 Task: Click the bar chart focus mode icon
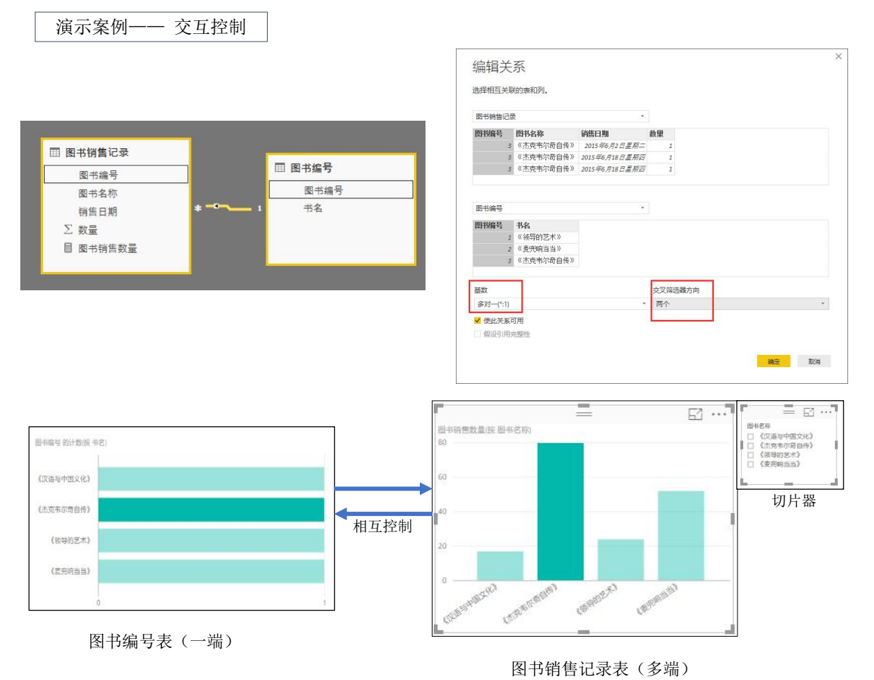[695, 414]
